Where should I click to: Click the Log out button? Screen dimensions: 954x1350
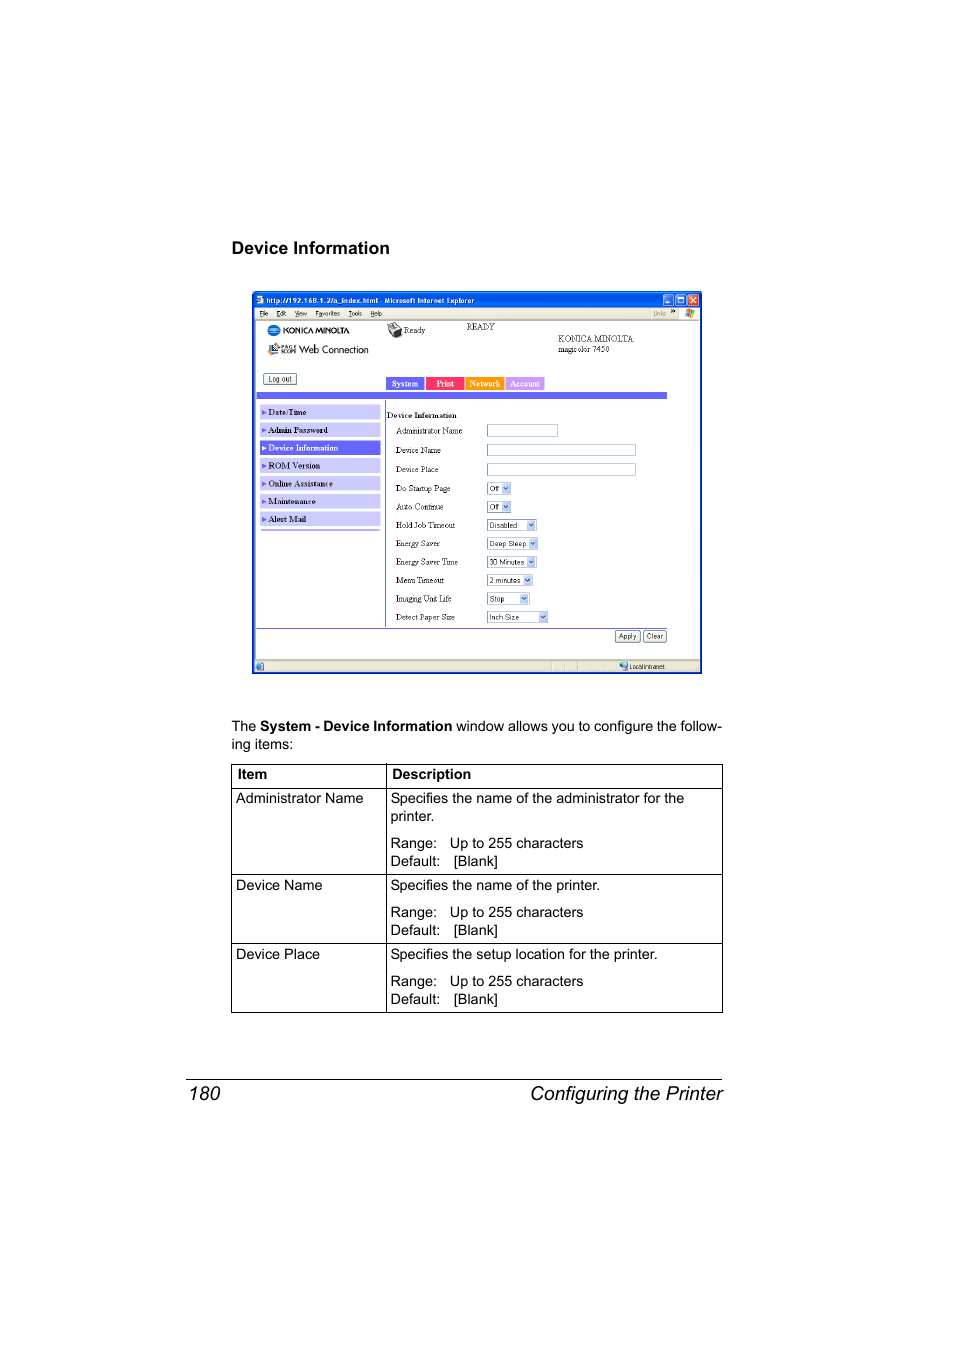coord(280,379)
